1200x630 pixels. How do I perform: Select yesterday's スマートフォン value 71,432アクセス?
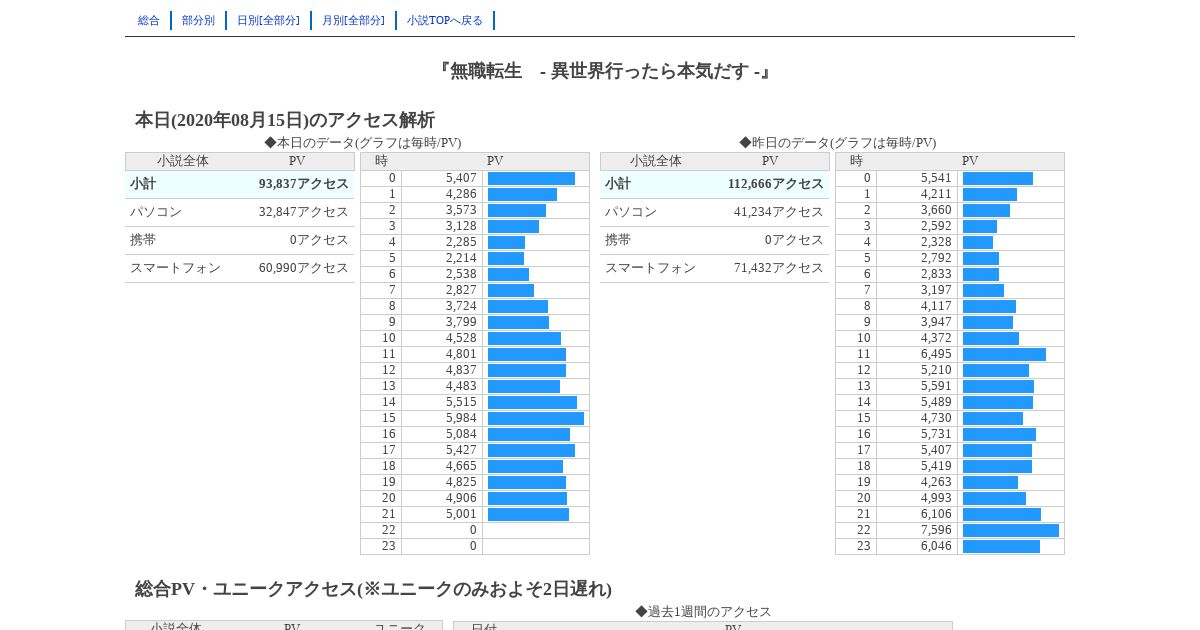pos(779,268)
